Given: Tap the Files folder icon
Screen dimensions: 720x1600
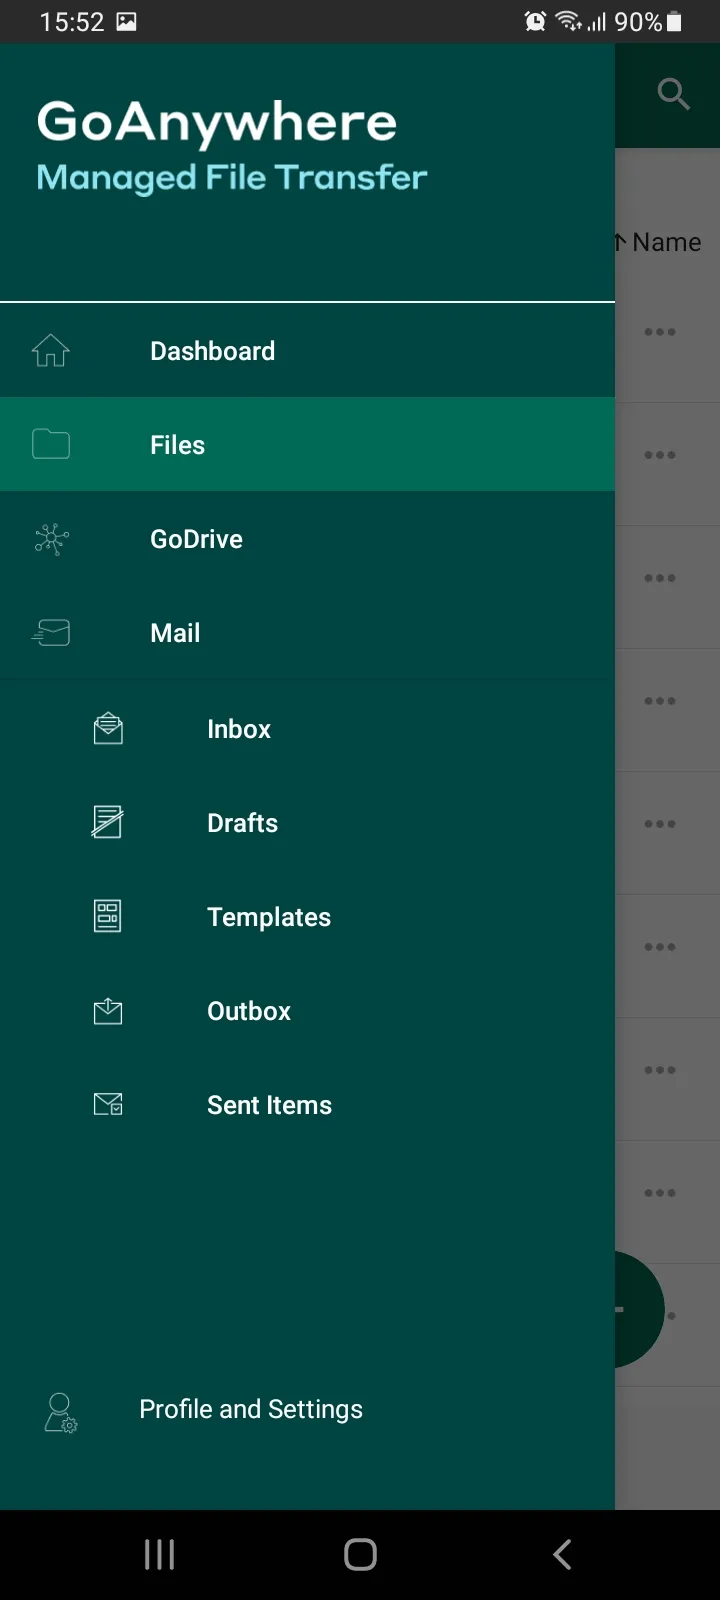Looking at the screenshot, I should tap(51, 444).
